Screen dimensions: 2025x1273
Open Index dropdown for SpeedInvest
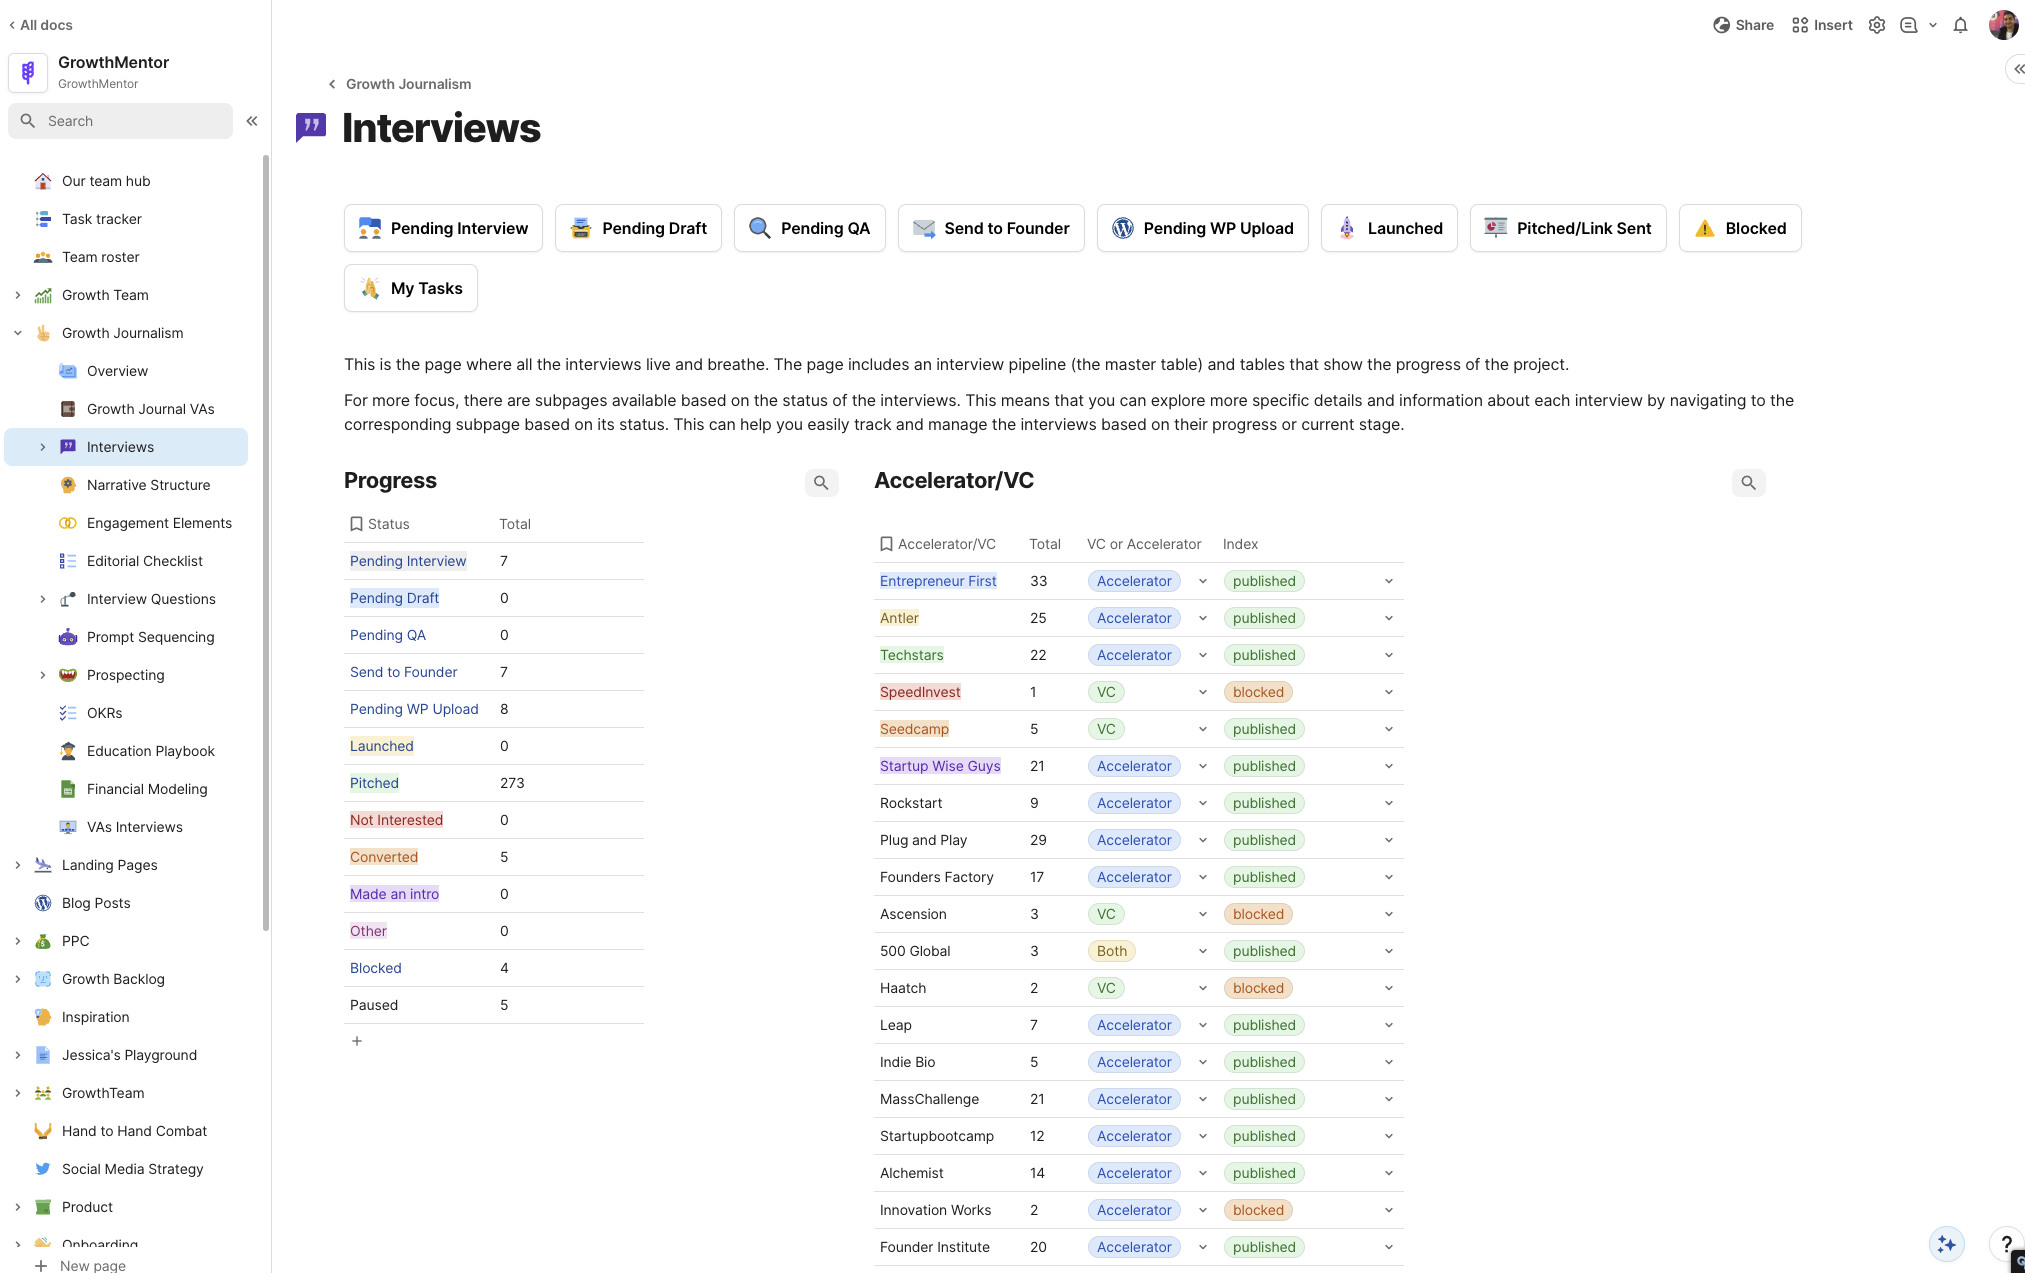click(x=1389, y=692)
